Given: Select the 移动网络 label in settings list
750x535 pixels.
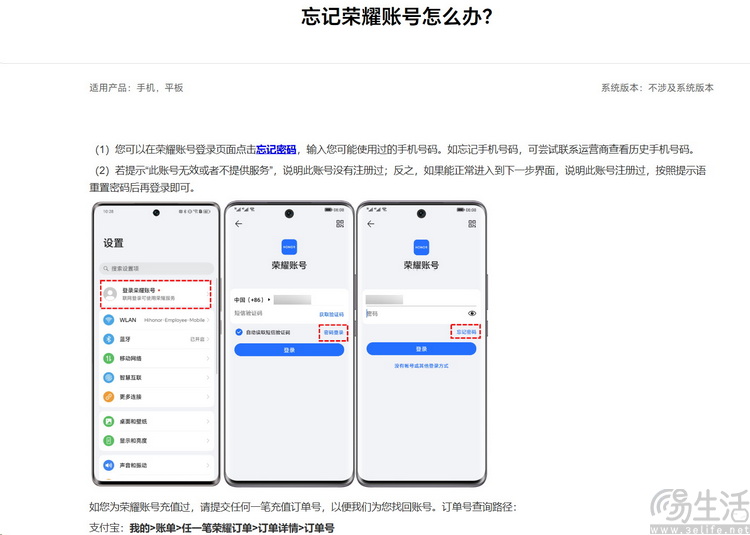Looking at the screenshot, I should (130, 358).
